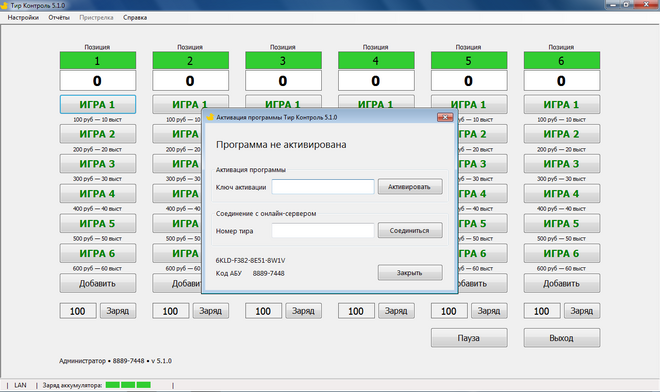The height and width of the screenshot is (392, 660).
Task: Select ИГРА 1 for position 1
Action: pyautogui.click(x=98, y=104)
